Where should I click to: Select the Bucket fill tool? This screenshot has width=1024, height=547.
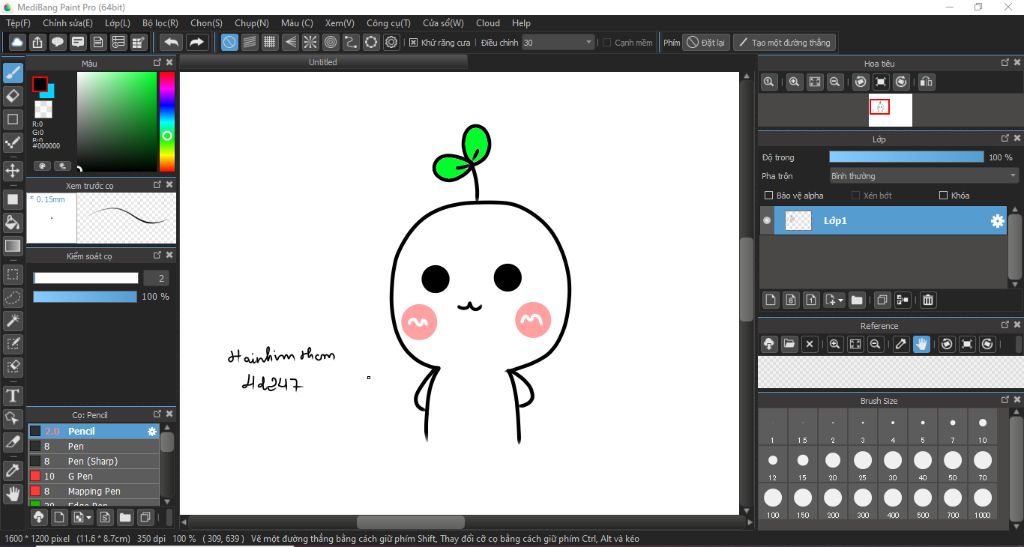coord(13,222)
